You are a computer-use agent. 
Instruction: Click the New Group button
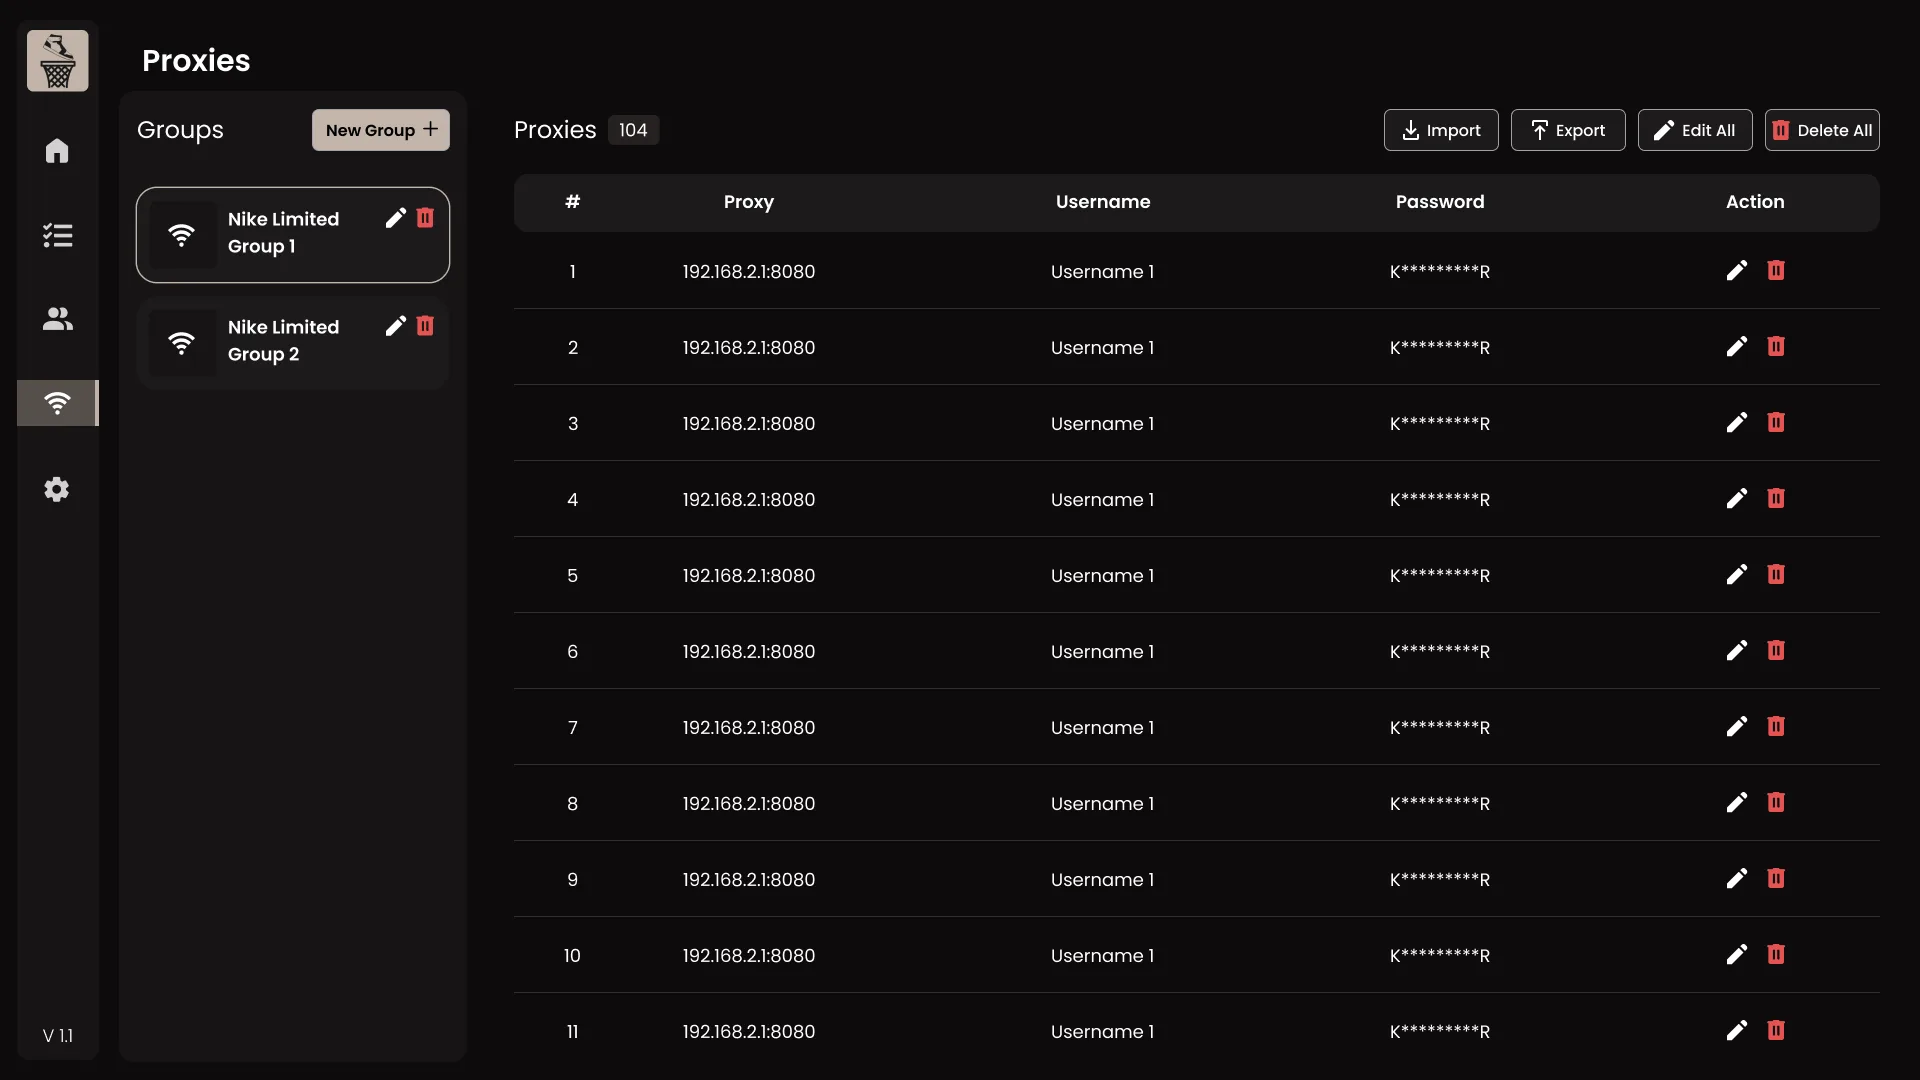click(381, 130)
